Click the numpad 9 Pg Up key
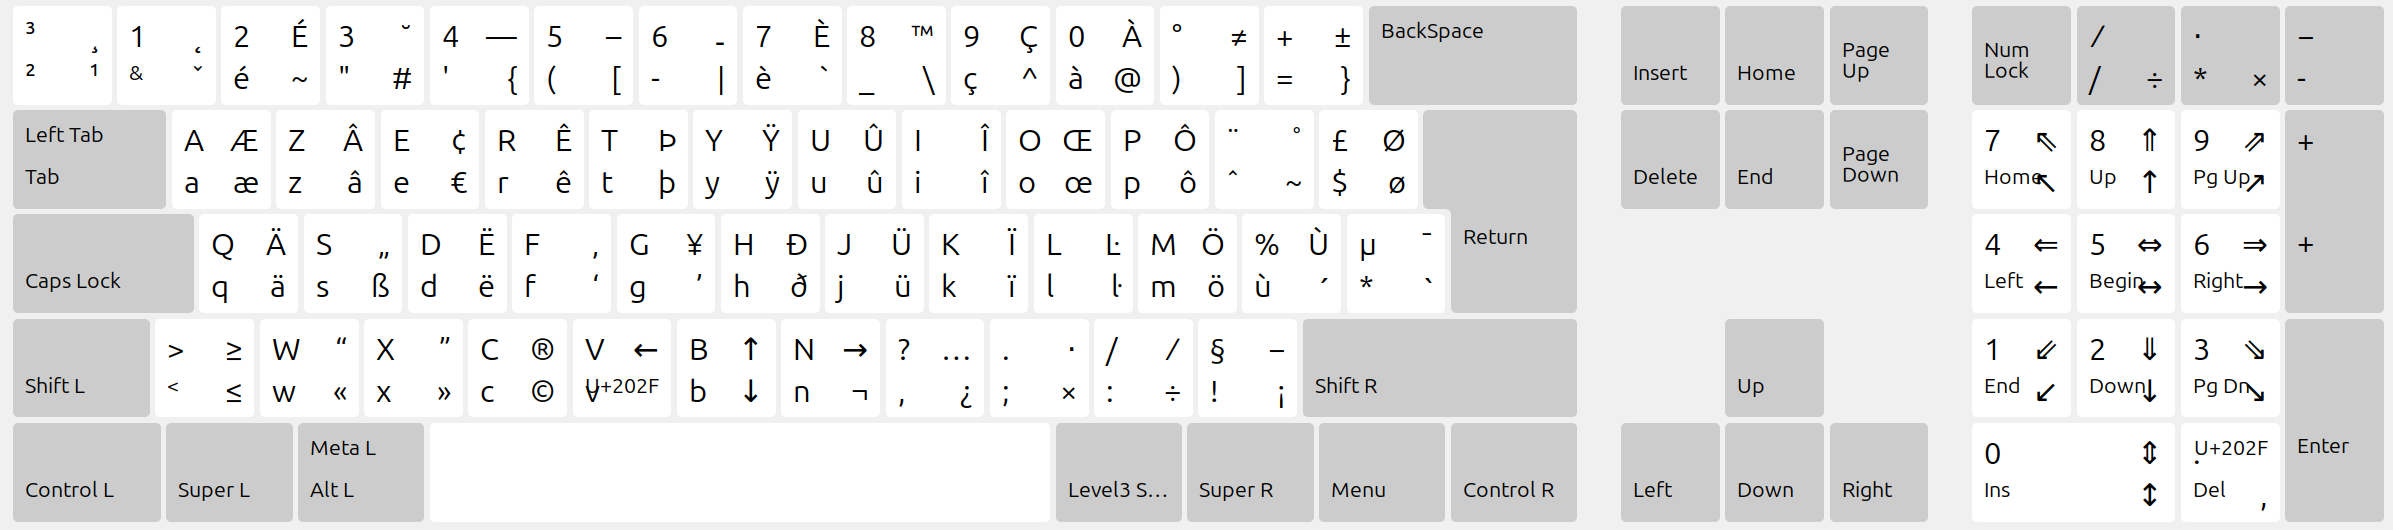The image size is (2393, 530). coord(2229,160)
